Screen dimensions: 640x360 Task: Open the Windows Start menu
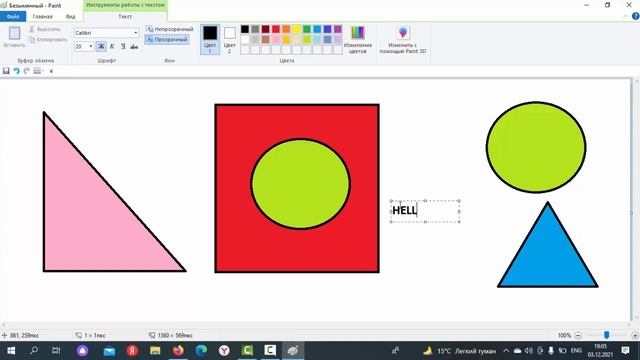coord(11,351)
